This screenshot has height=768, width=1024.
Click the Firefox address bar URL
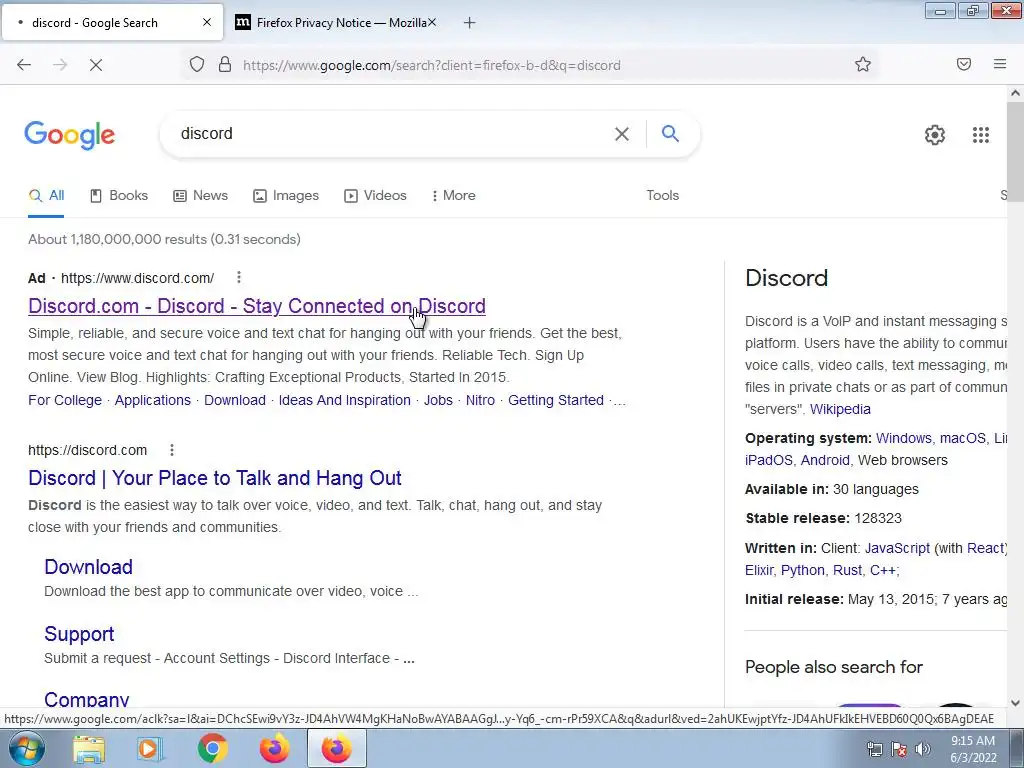(x=432, y=65)
